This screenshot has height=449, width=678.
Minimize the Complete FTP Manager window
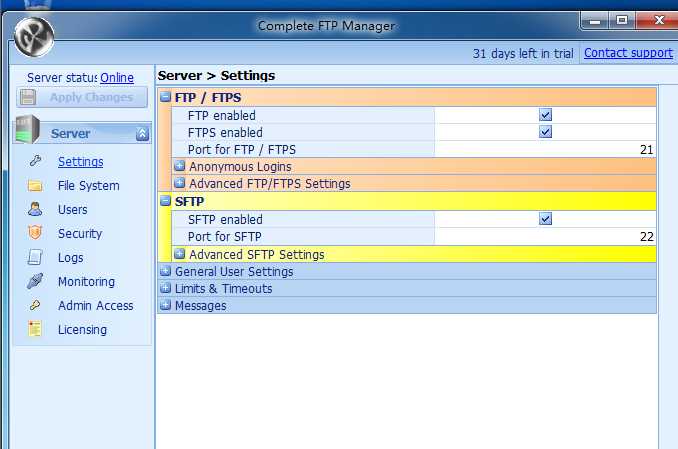[595, 20]
